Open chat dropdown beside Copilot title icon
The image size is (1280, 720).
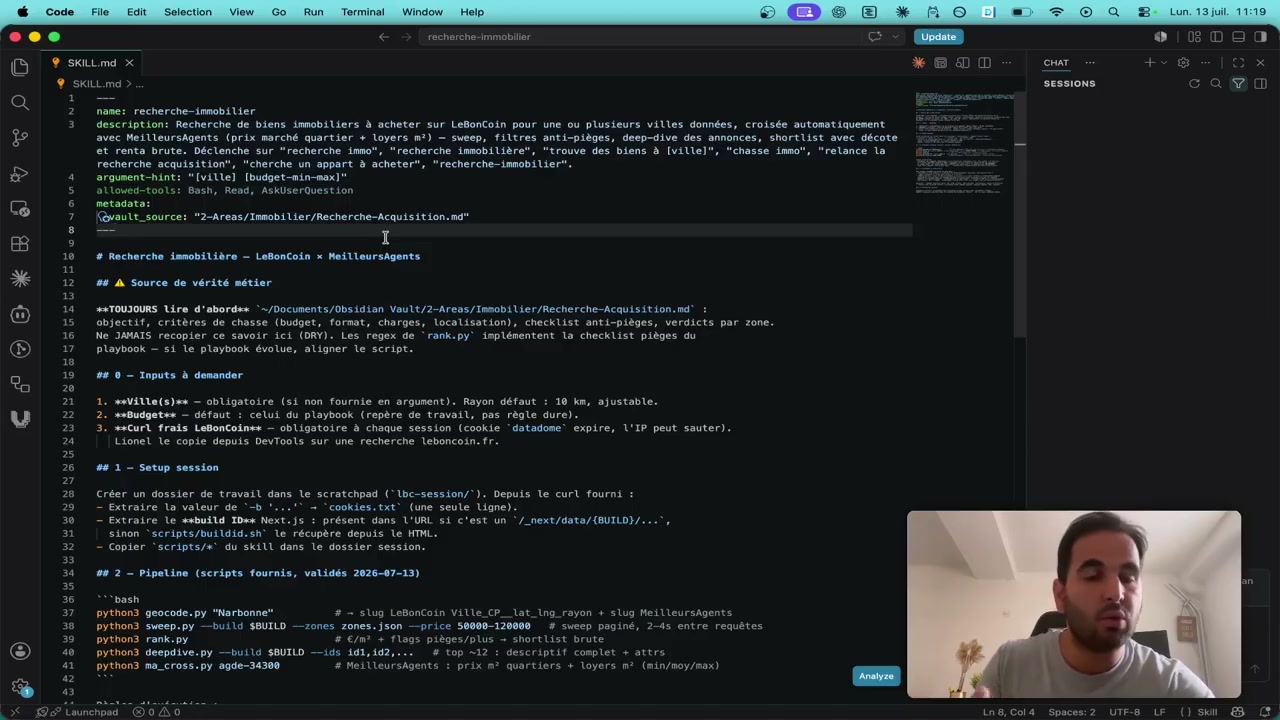(x=893, y=37)
